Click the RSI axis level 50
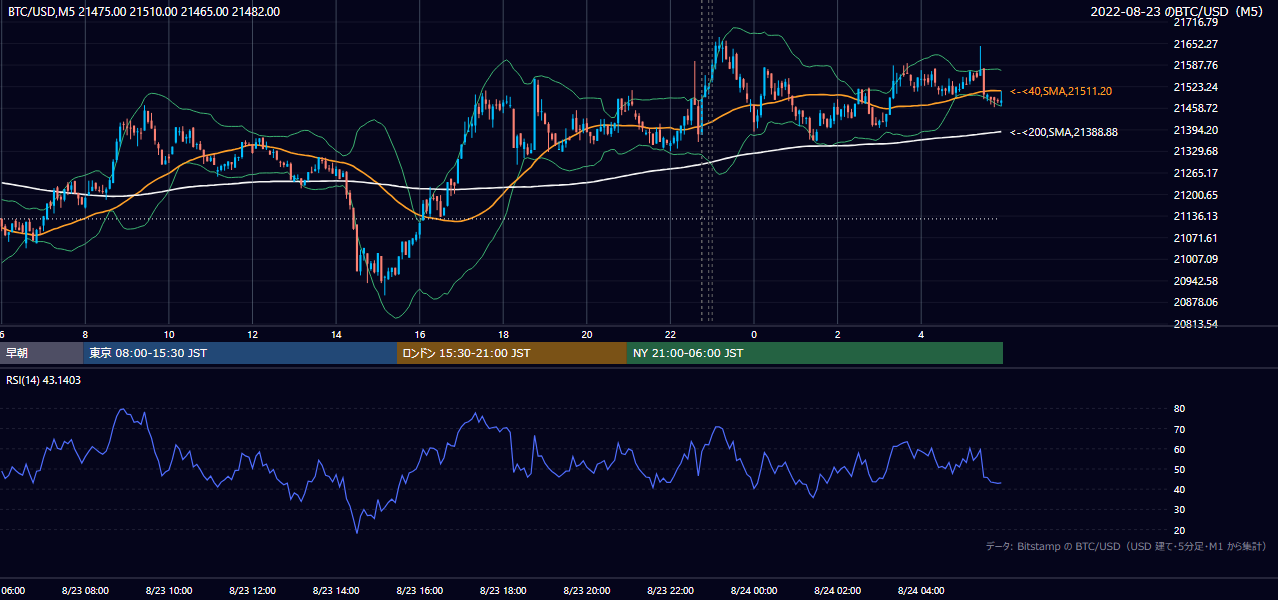Screen dimensions: 1278x600 click(1180, 469)
